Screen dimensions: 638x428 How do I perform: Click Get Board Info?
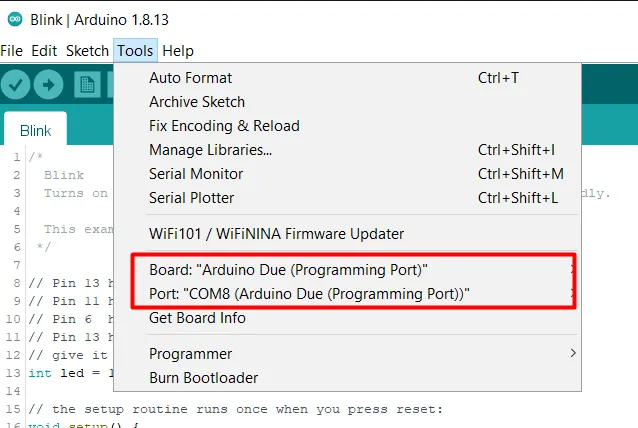click(197, 318)
